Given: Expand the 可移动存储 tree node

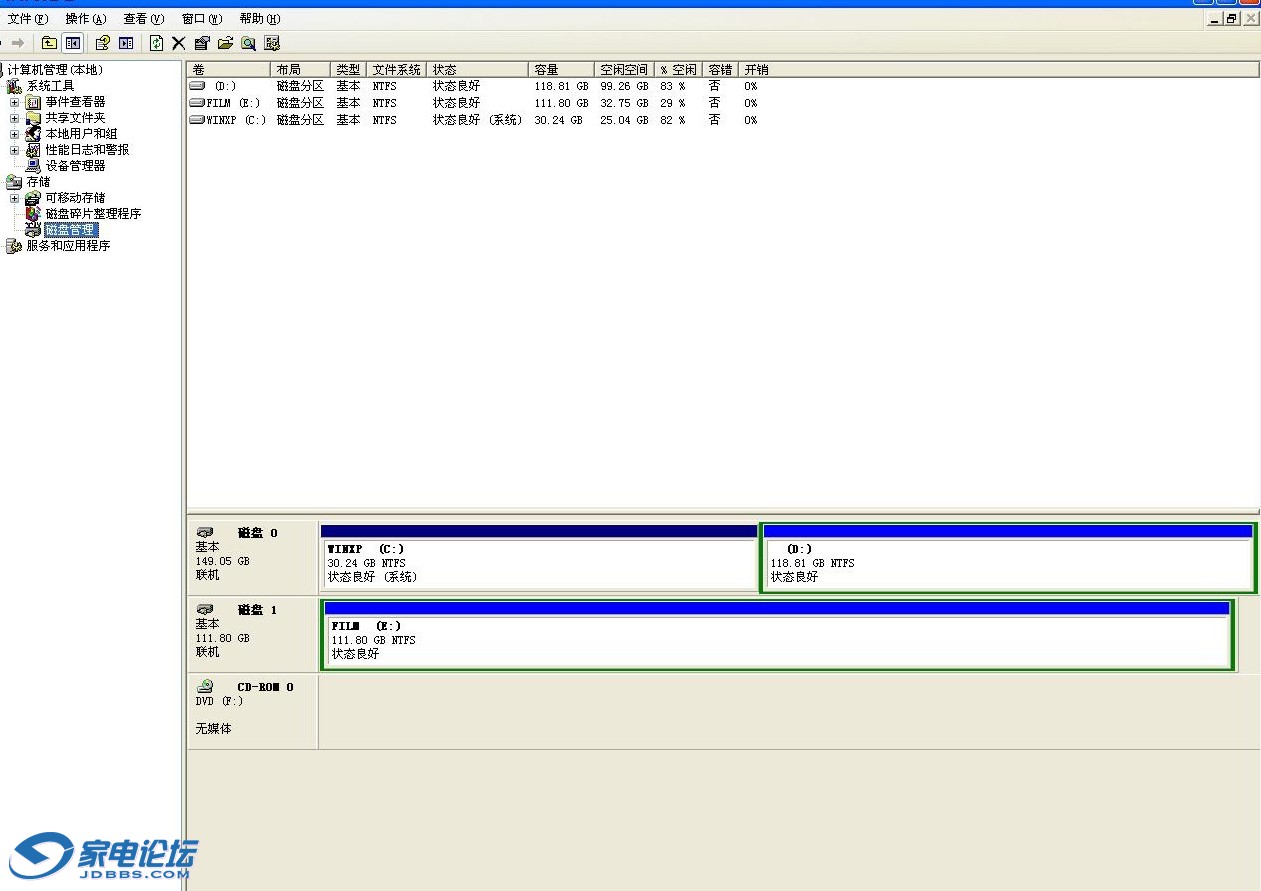Looking at the screenshot, I should coord(14,198).
